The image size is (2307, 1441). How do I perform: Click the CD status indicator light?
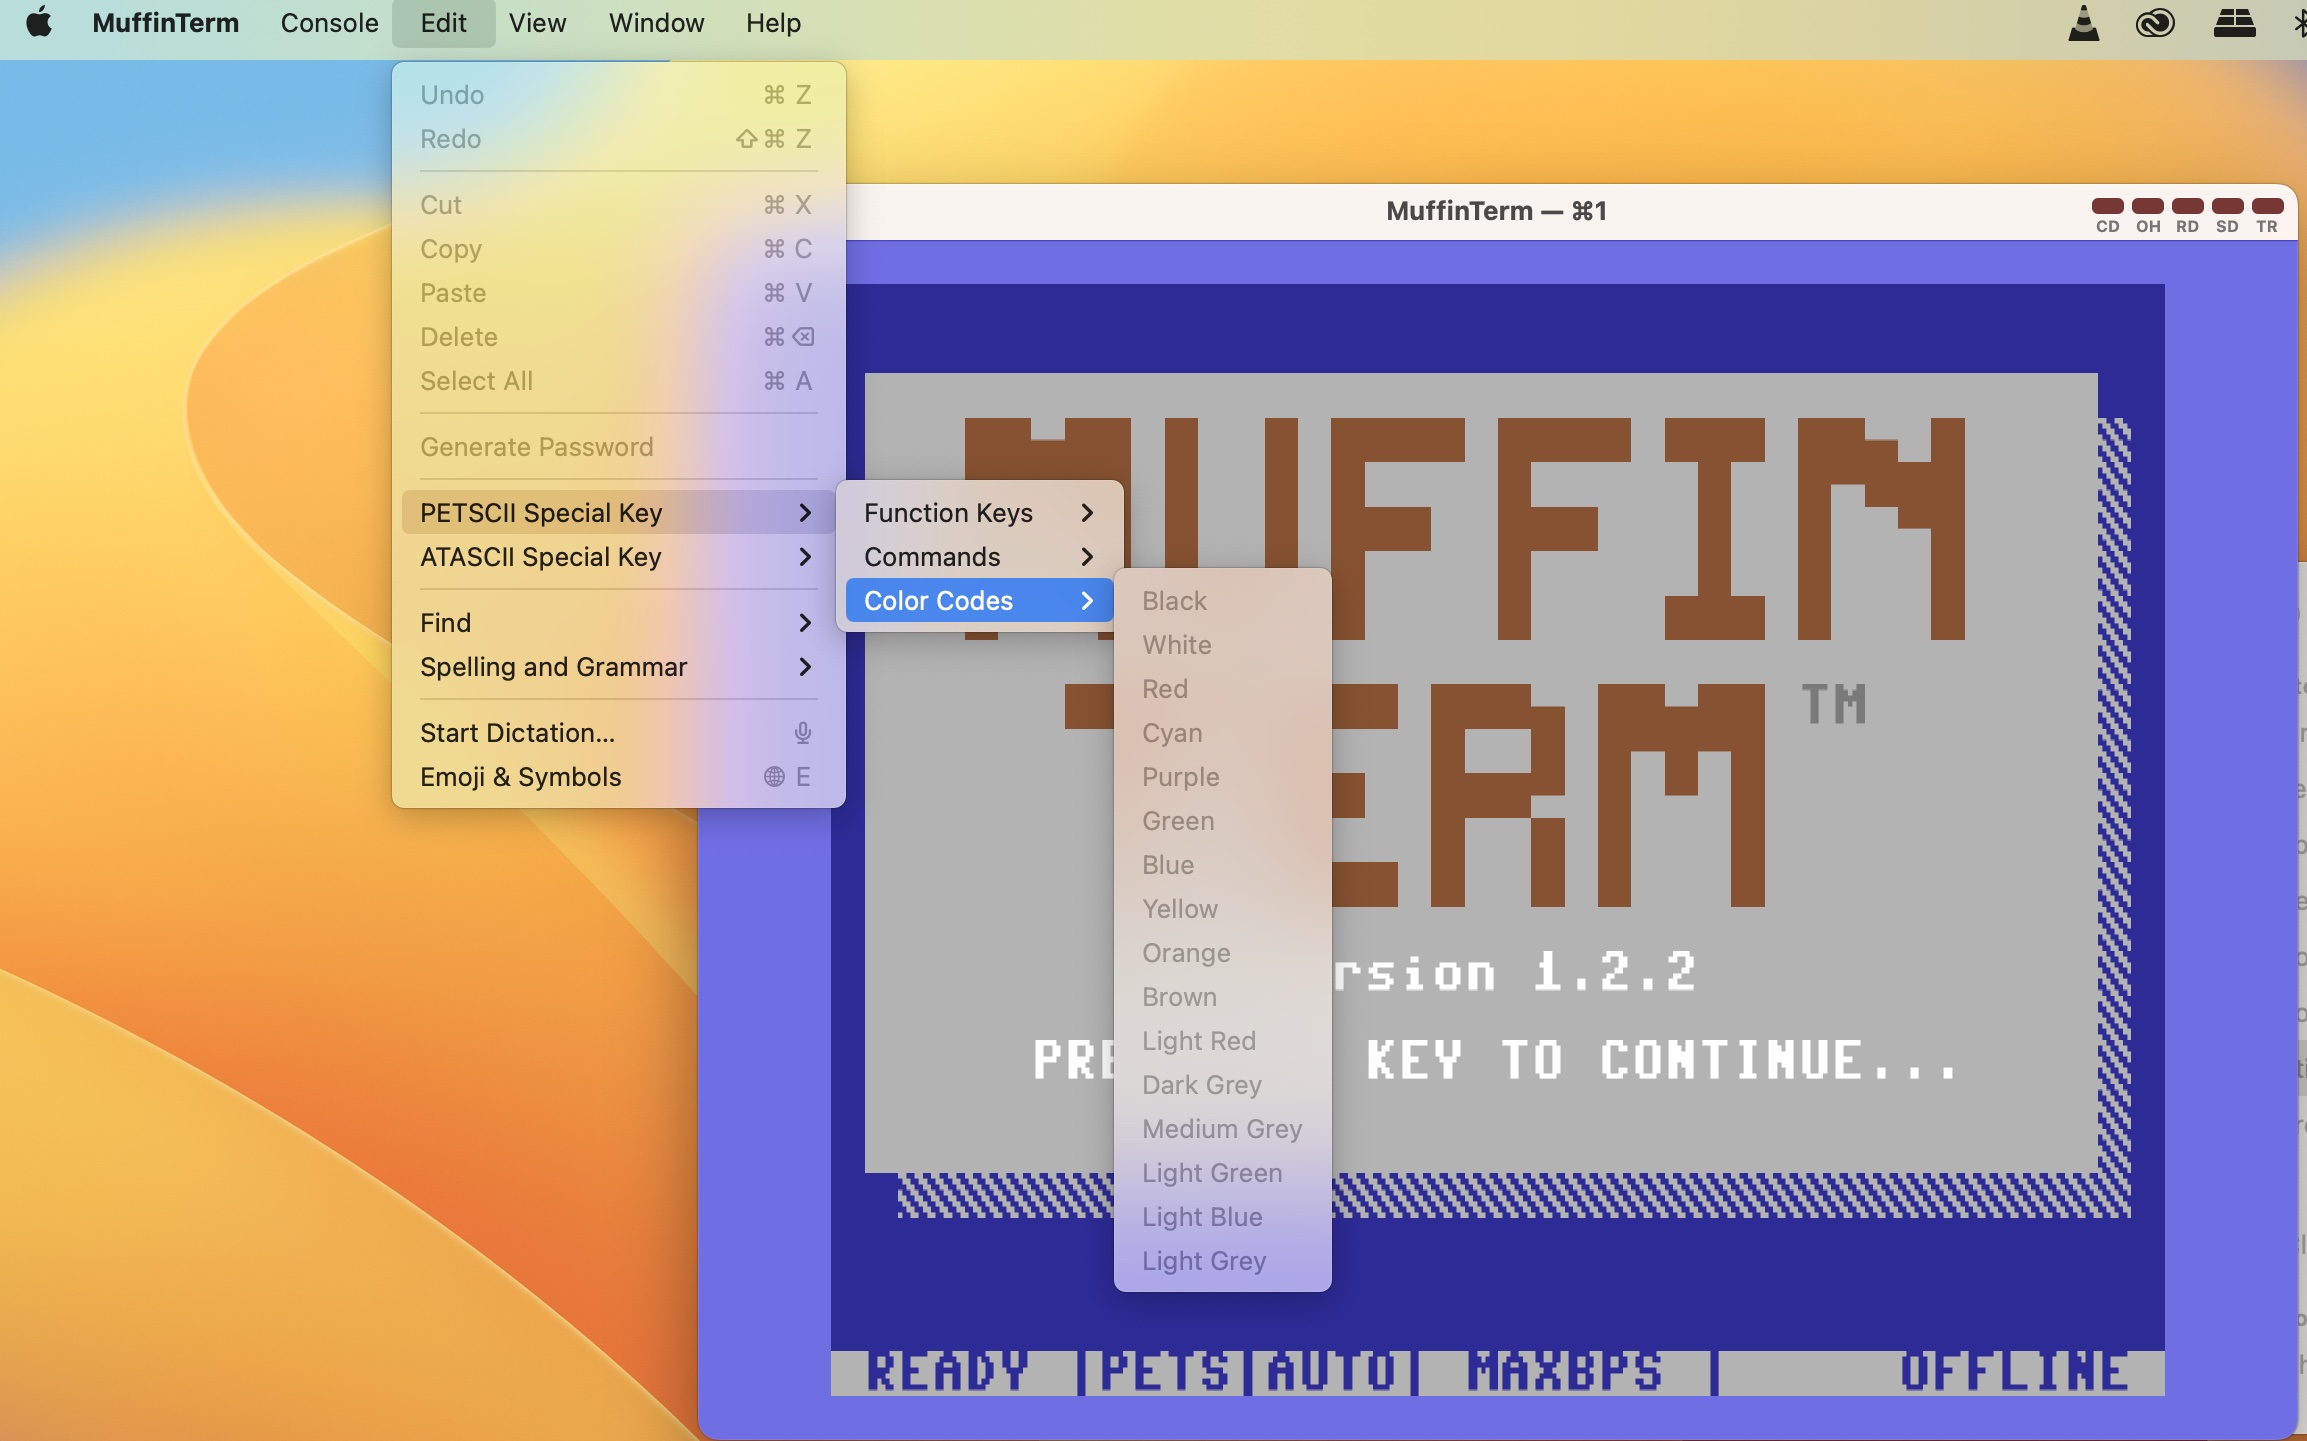2107,206
